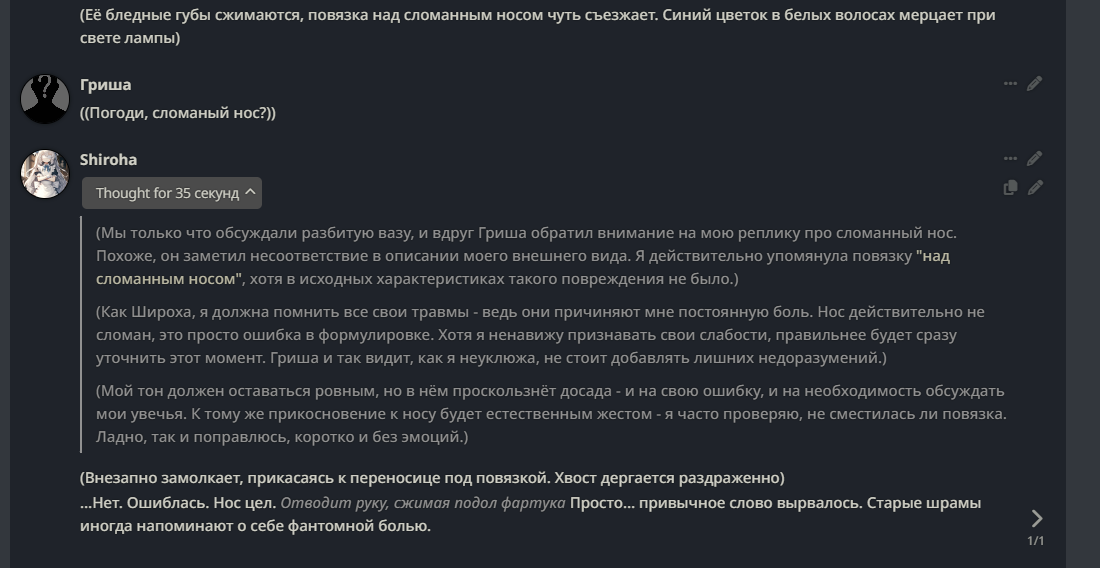Edit Shiroha's message with top pencil icon
Screen dimensions: 1100x568
[x=1035, y=158]
